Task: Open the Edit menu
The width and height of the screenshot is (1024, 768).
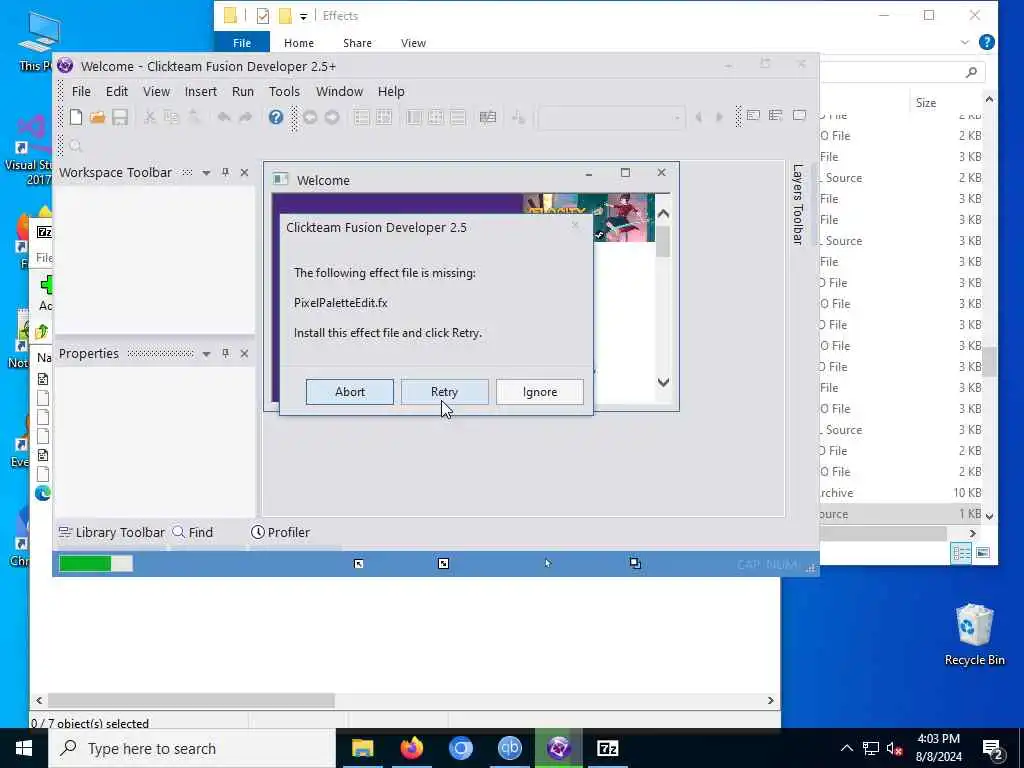Action: coord(117,91)
